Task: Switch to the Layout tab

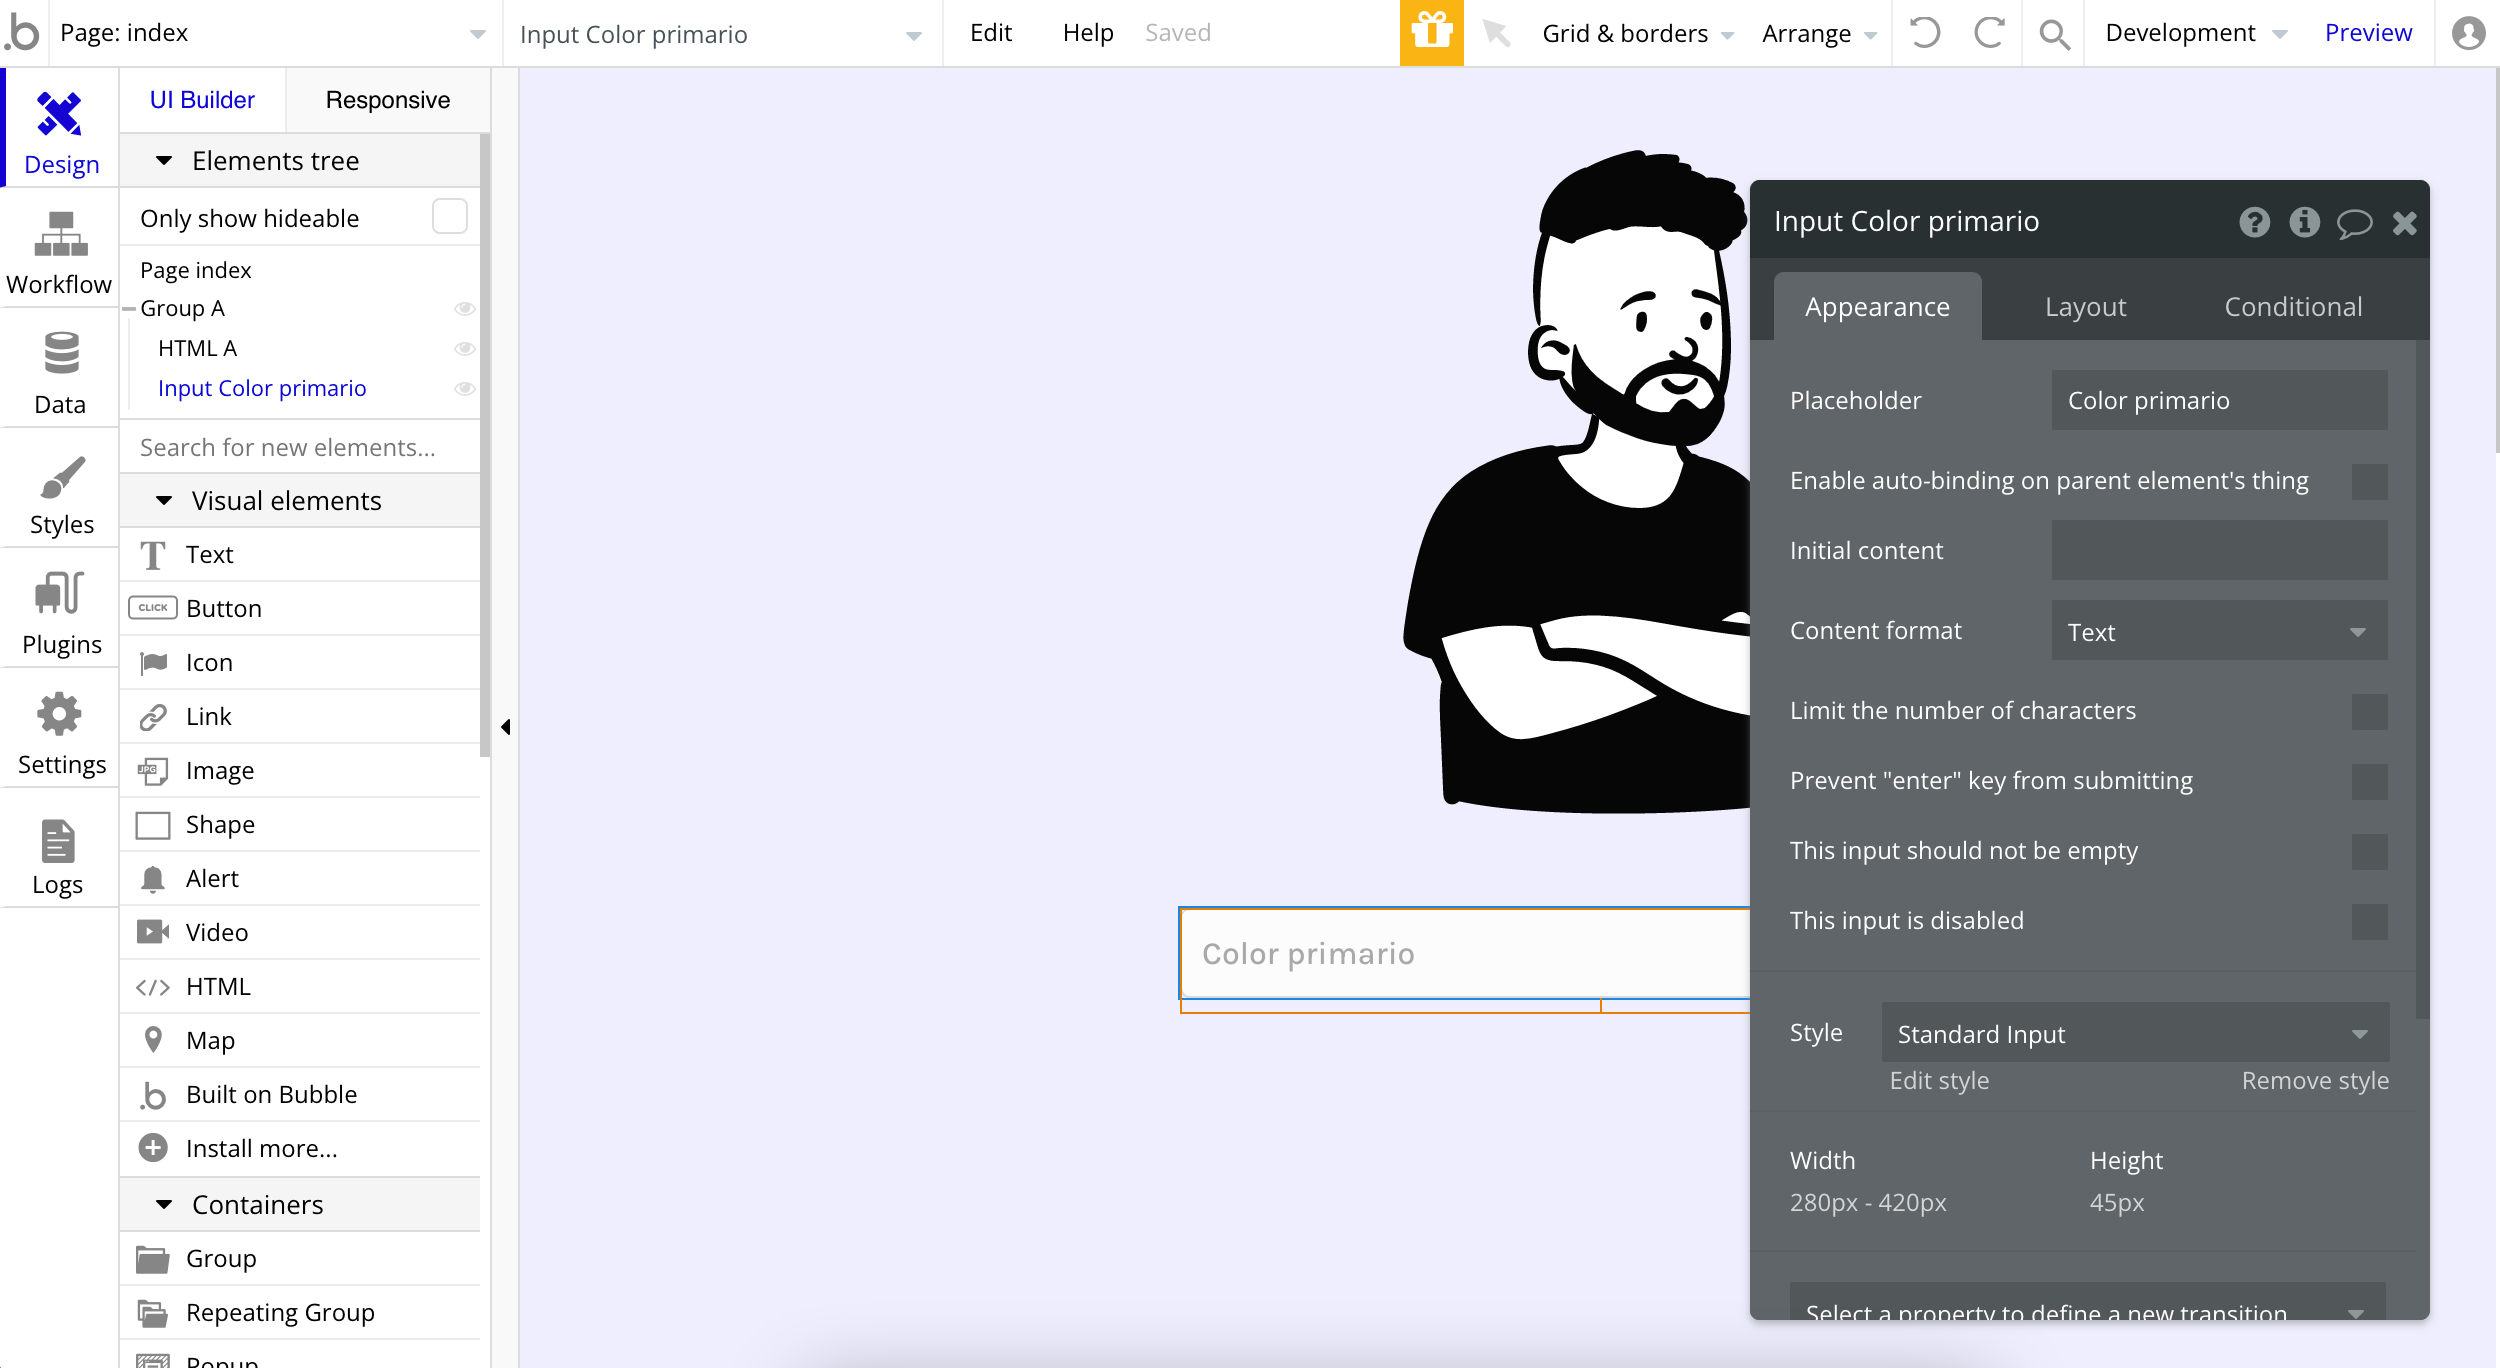Action: tap(2085, 307)
